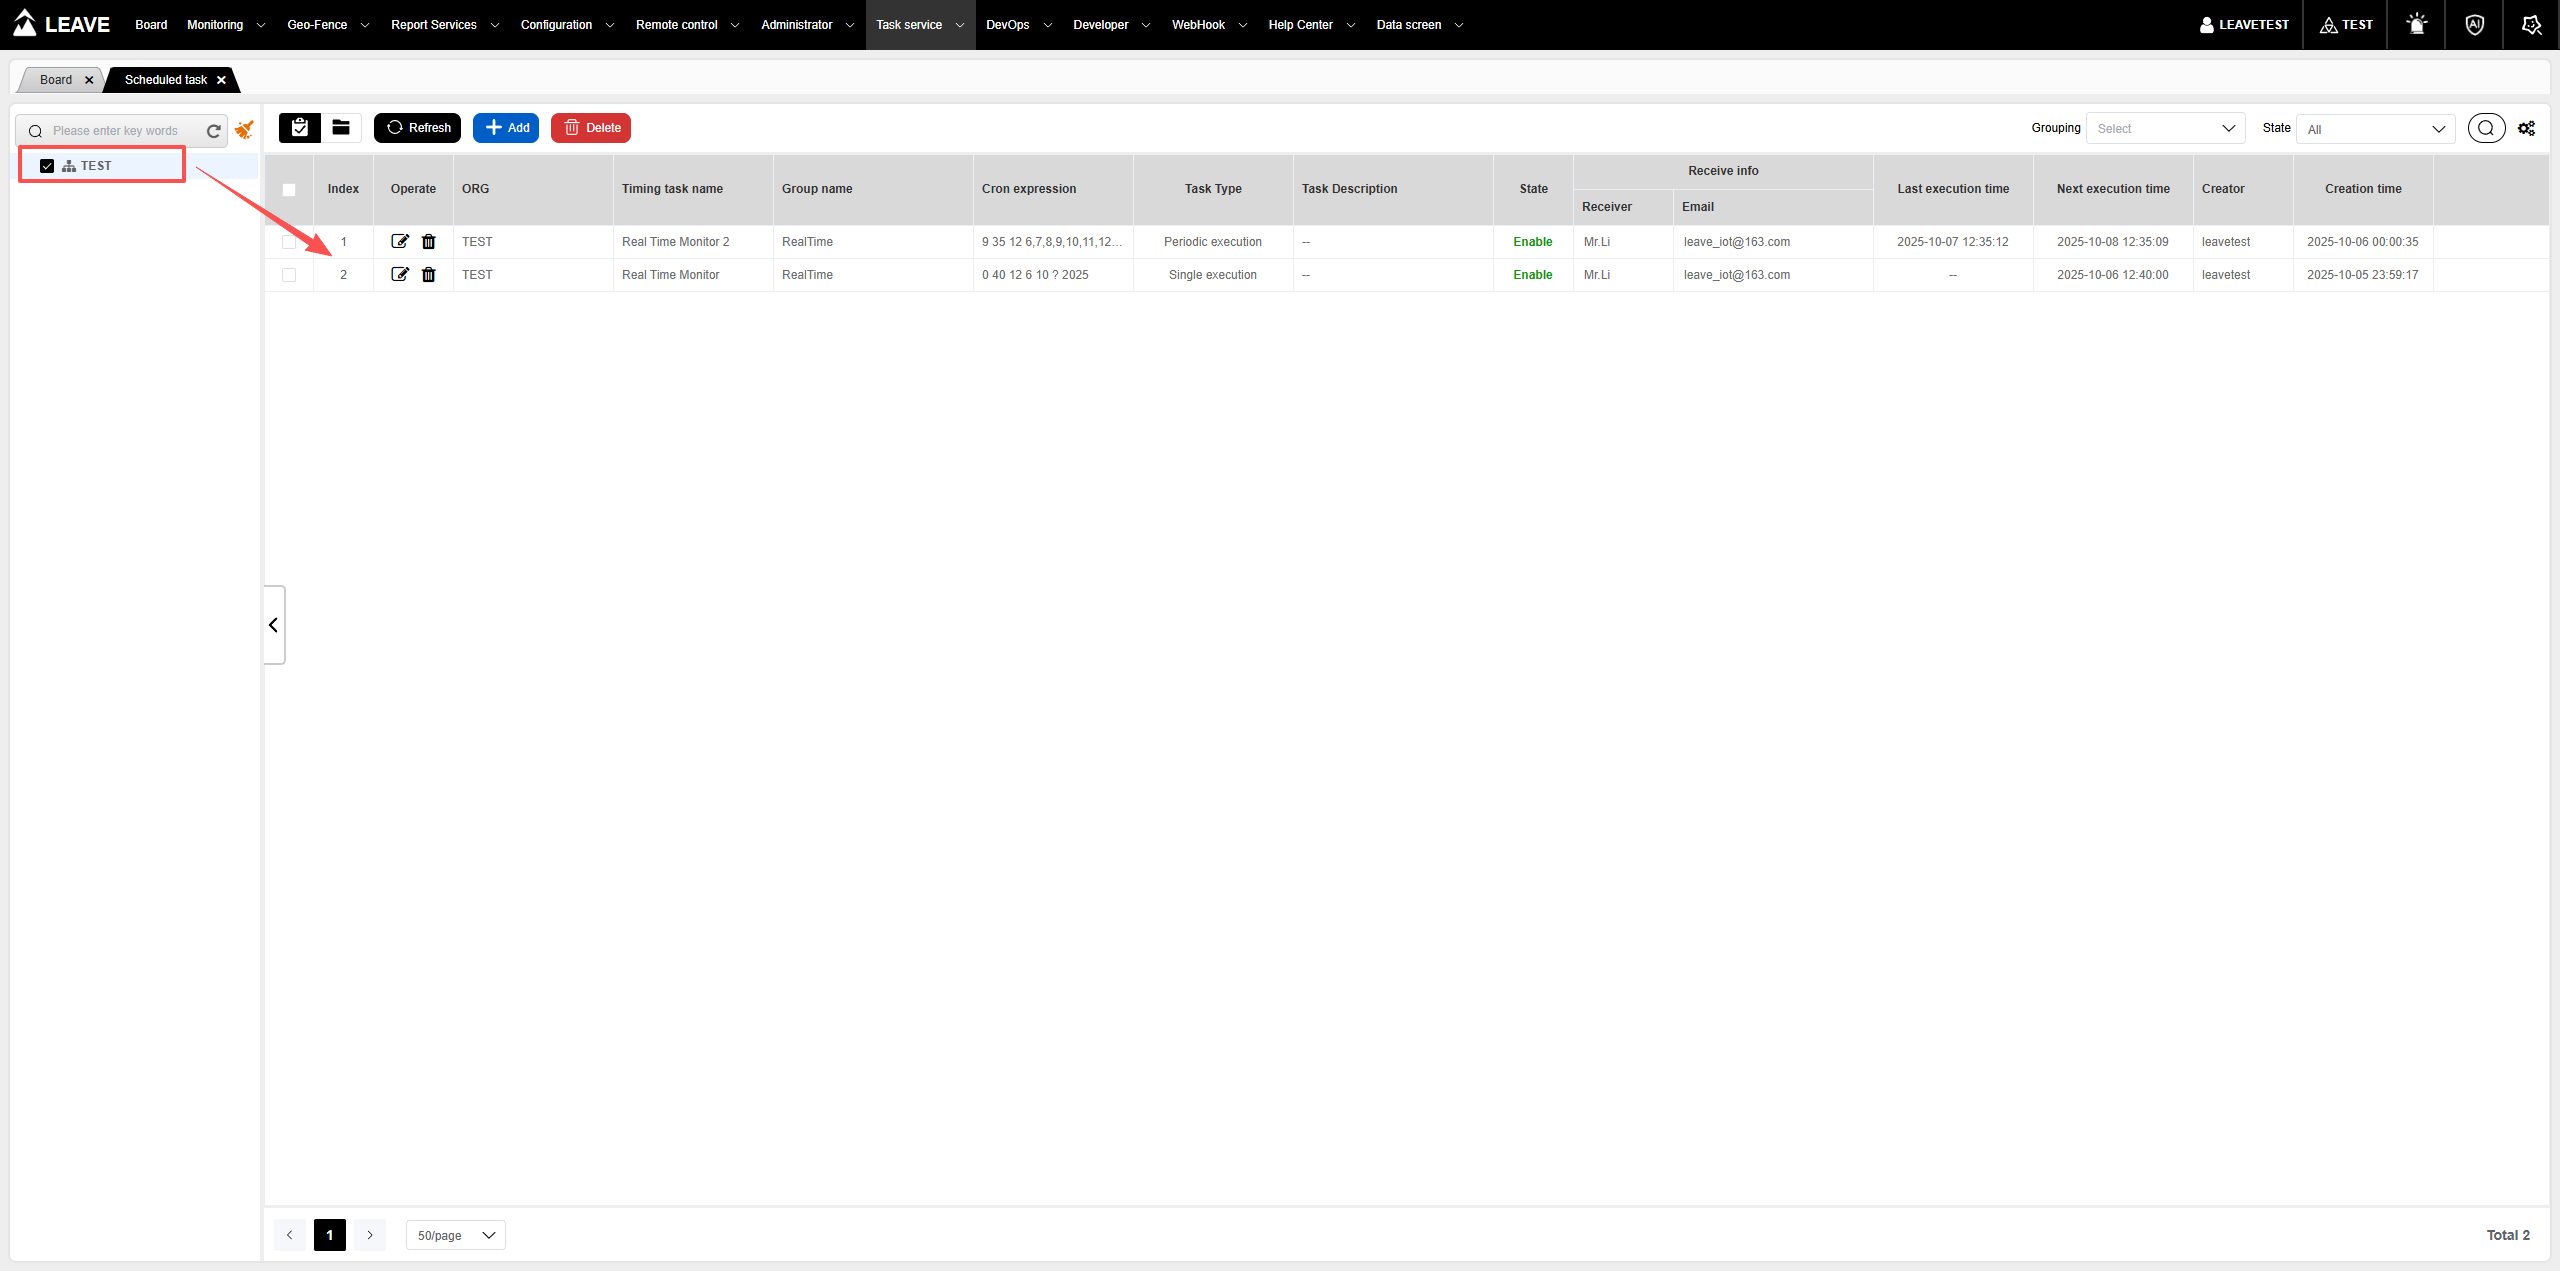Check the select-all header checkbox
The width and height of the screenshot is (2560, 1271).
point(289,189)
